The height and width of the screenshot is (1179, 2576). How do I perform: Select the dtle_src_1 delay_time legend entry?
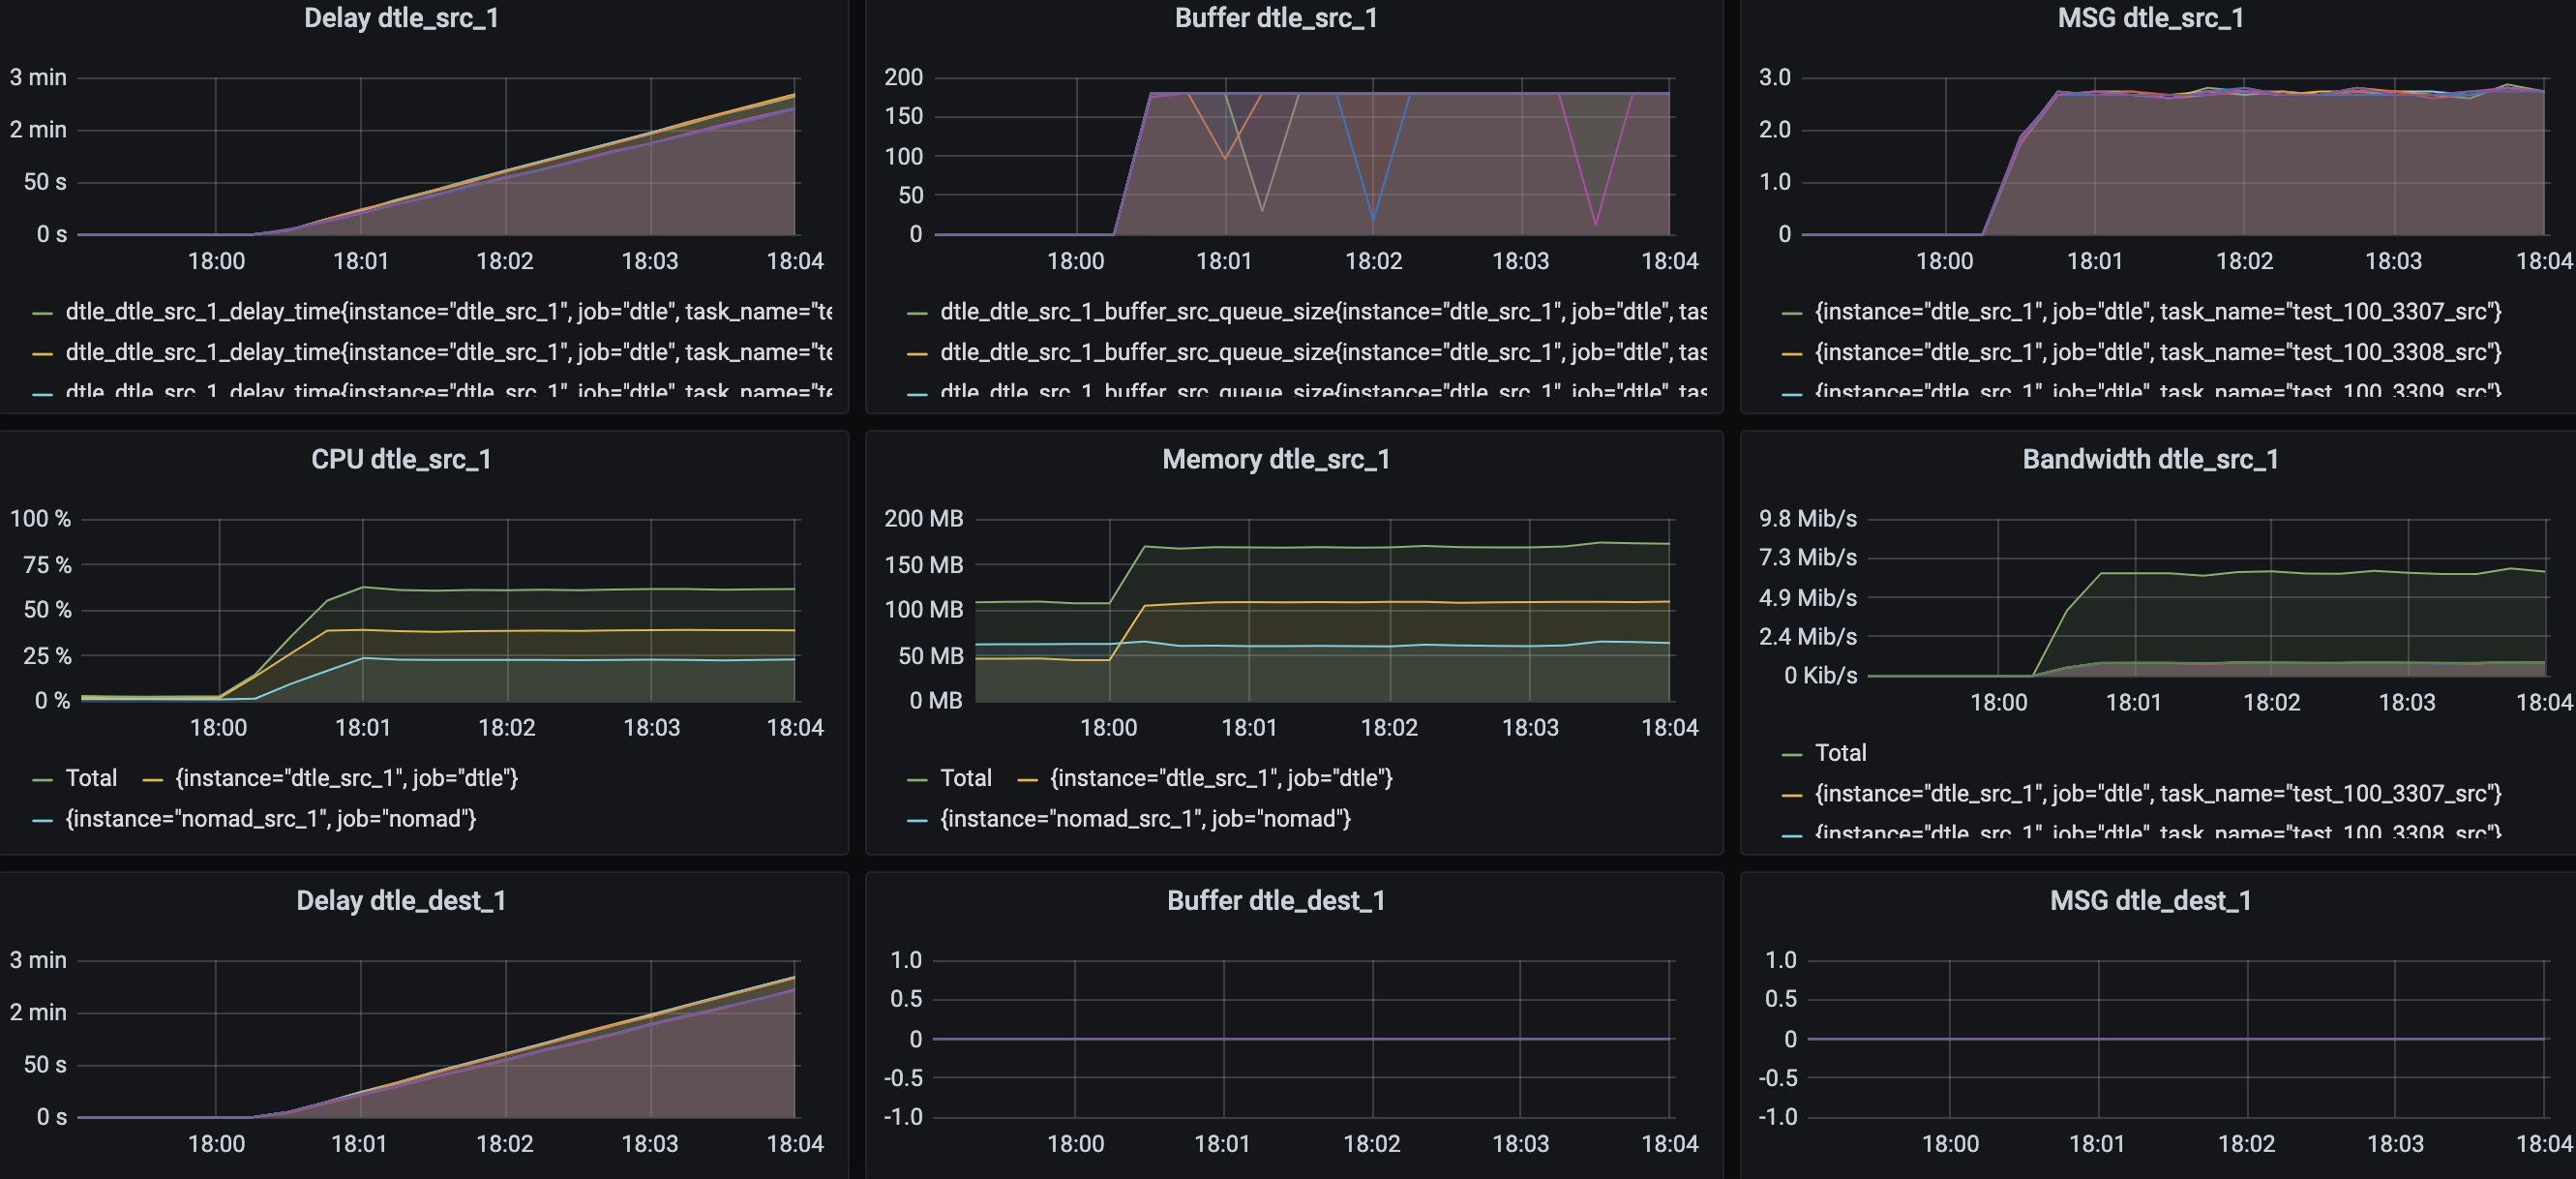449,311
